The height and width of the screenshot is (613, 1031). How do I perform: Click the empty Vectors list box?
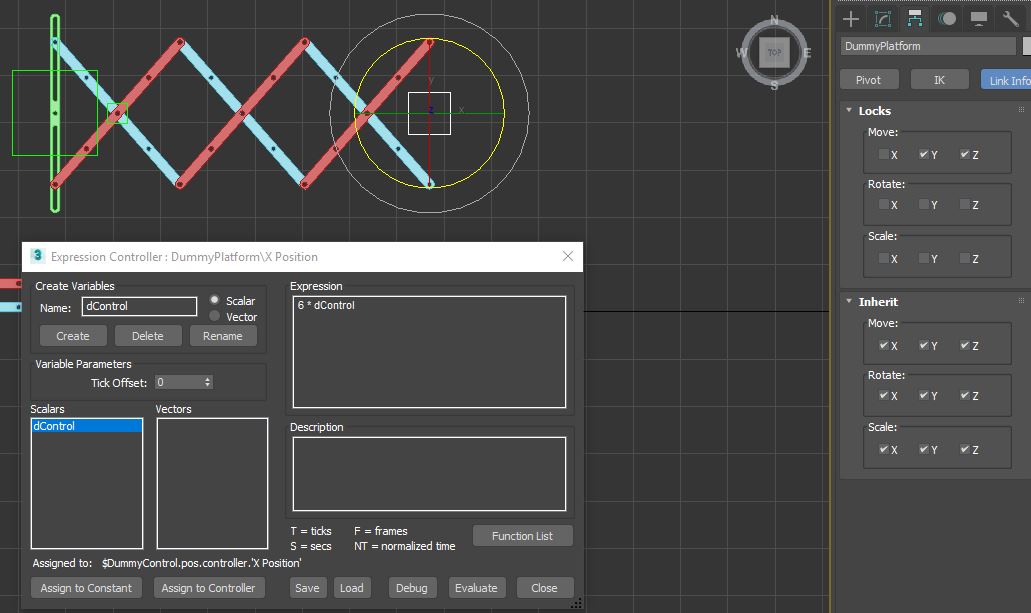(212, 483)
